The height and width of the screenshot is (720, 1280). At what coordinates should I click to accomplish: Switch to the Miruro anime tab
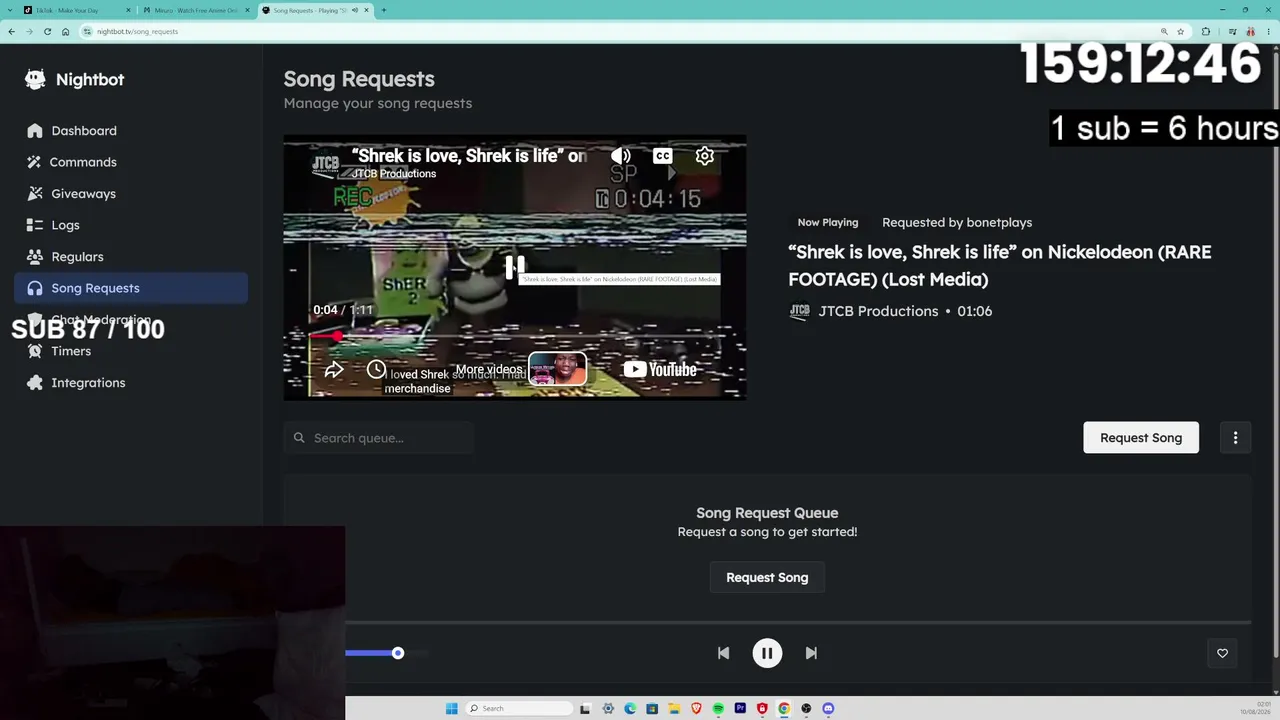click(195, 10)
